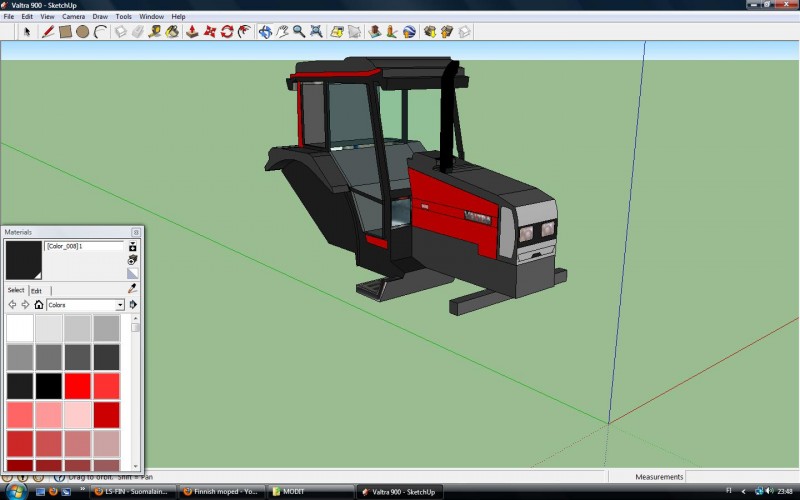Select the white color swatch
The height and width of the screenshot is (500, 800).
(19, 328)
